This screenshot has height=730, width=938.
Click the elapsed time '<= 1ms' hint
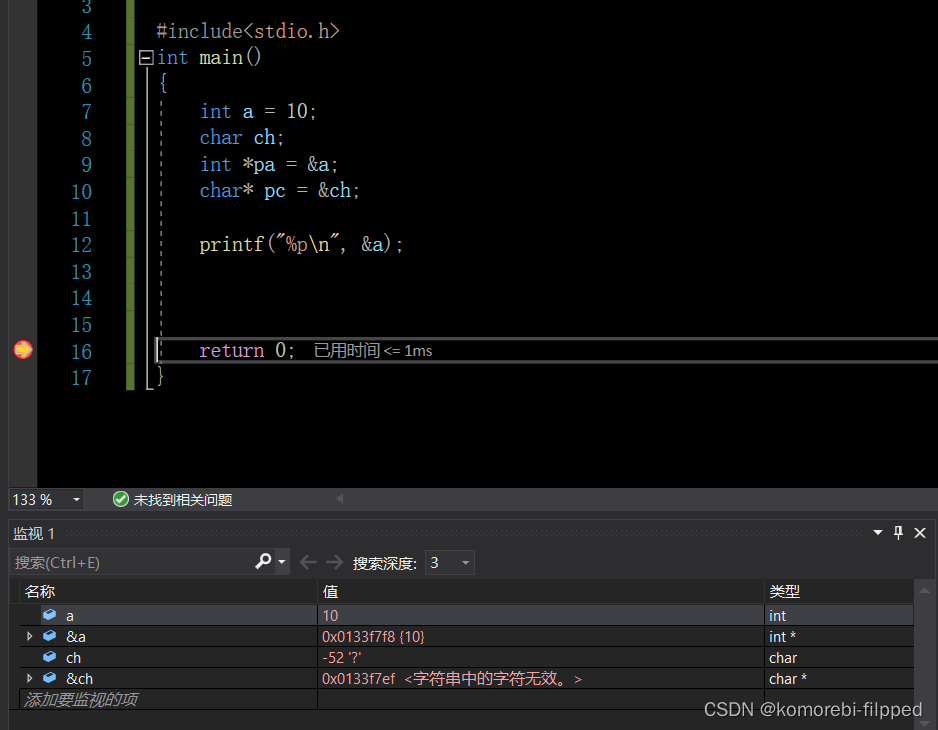click(408, 351)
